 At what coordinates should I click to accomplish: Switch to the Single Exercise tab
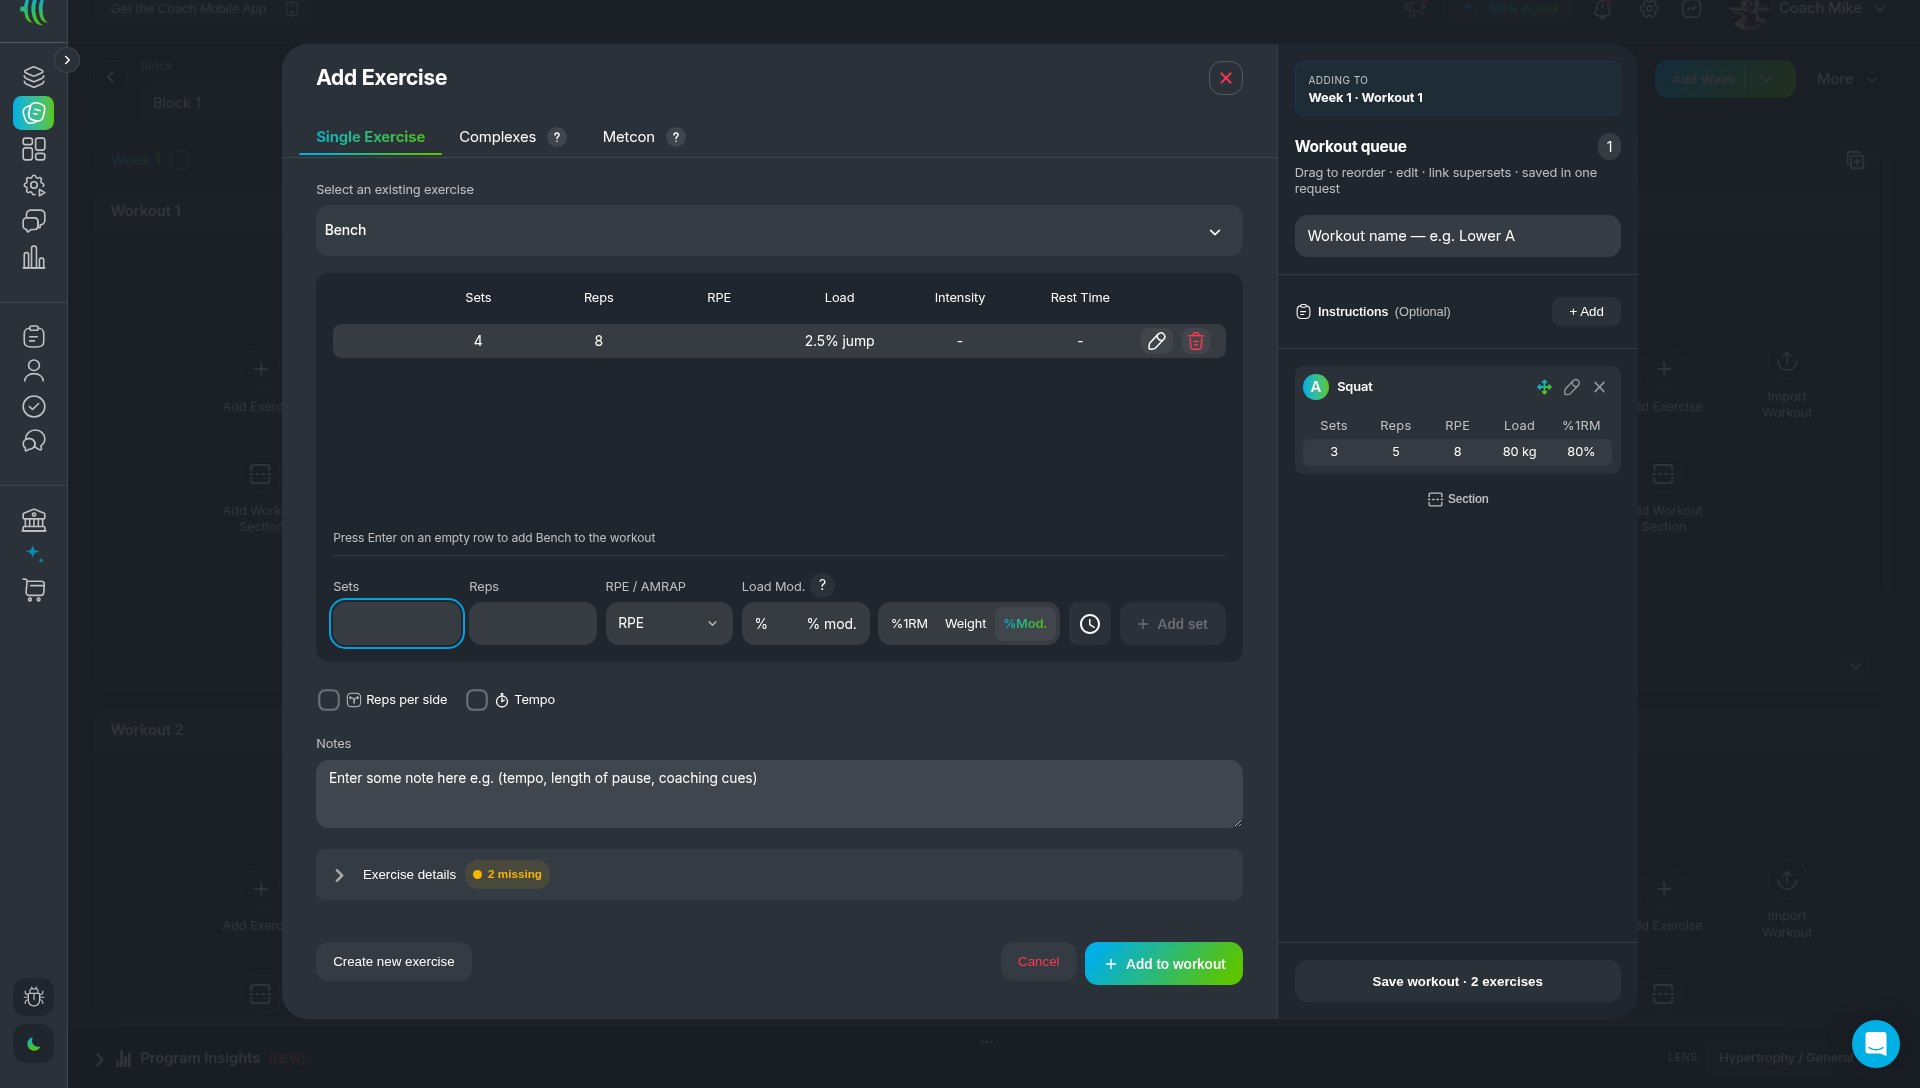point(370,137)
